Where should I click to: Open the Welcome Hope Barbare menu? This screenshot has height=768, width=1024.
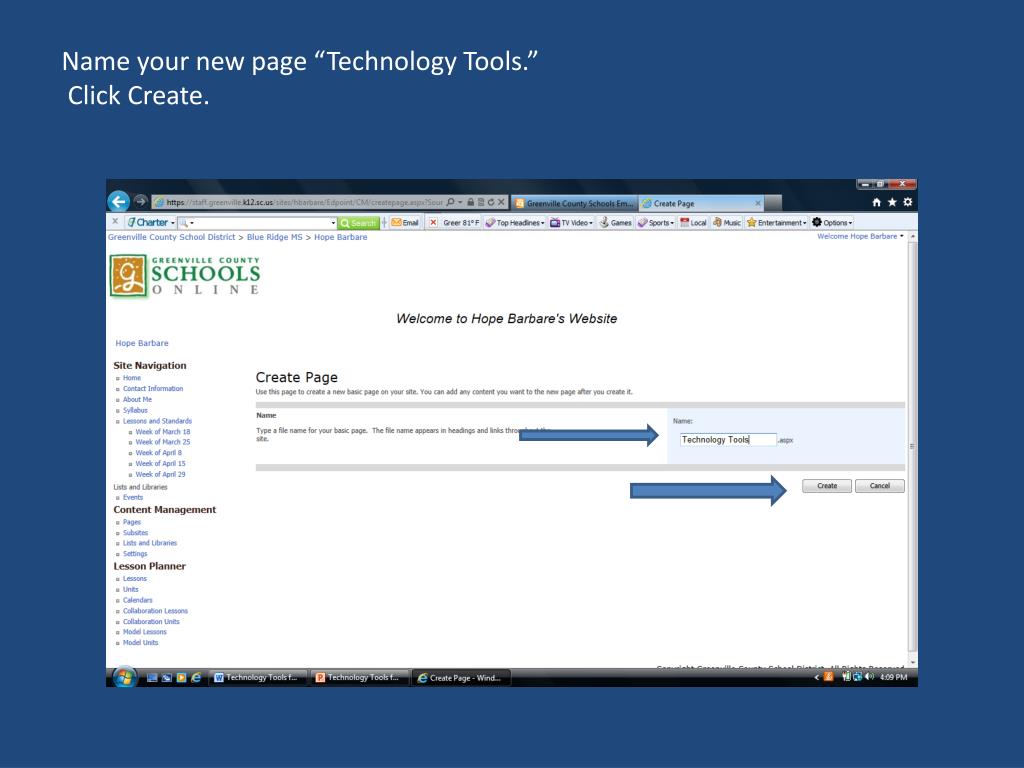860,237
